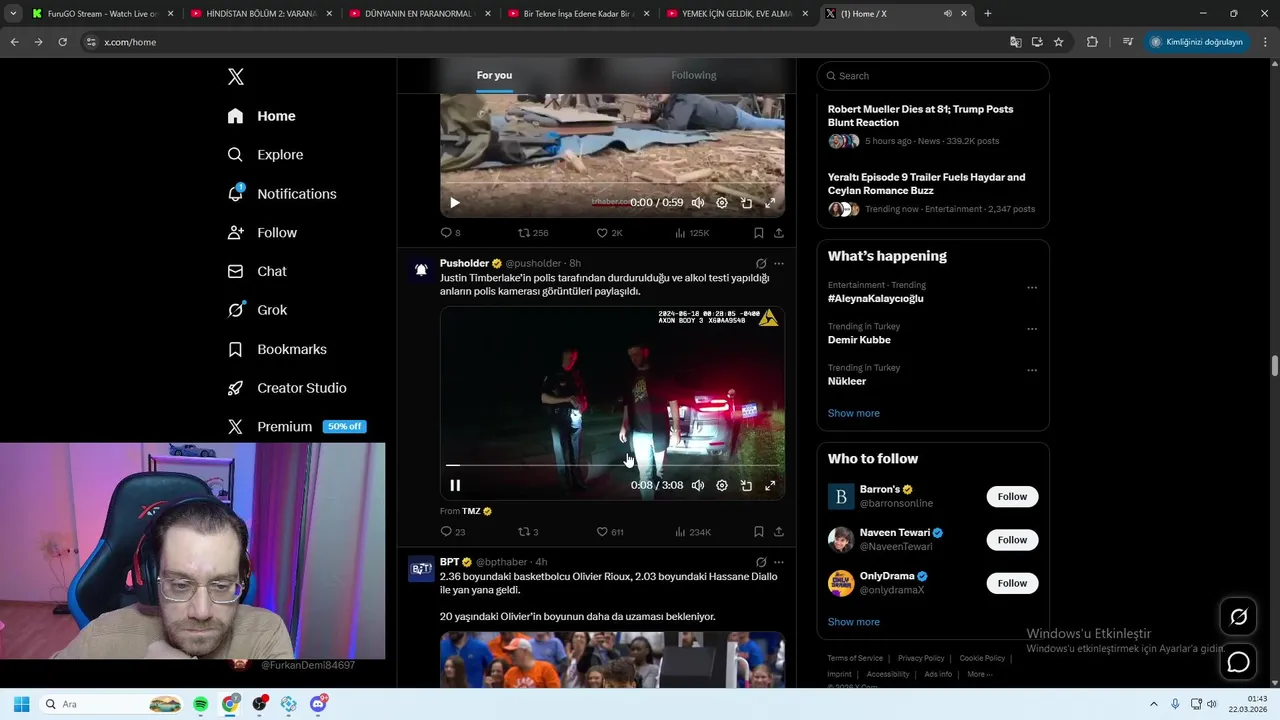Bookmark the Pusholder post

(x=758, y=532)
